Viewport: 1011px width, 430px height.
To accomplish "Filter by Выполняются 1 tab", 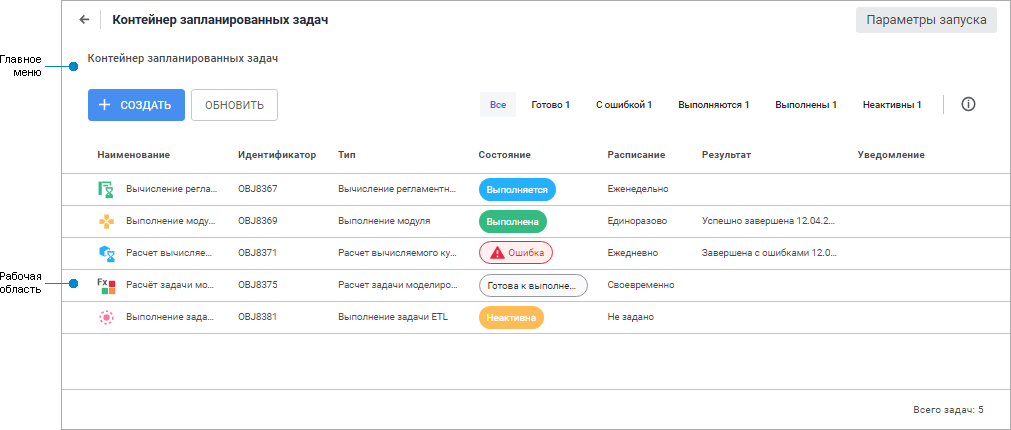I will click(x=713, y=105).
